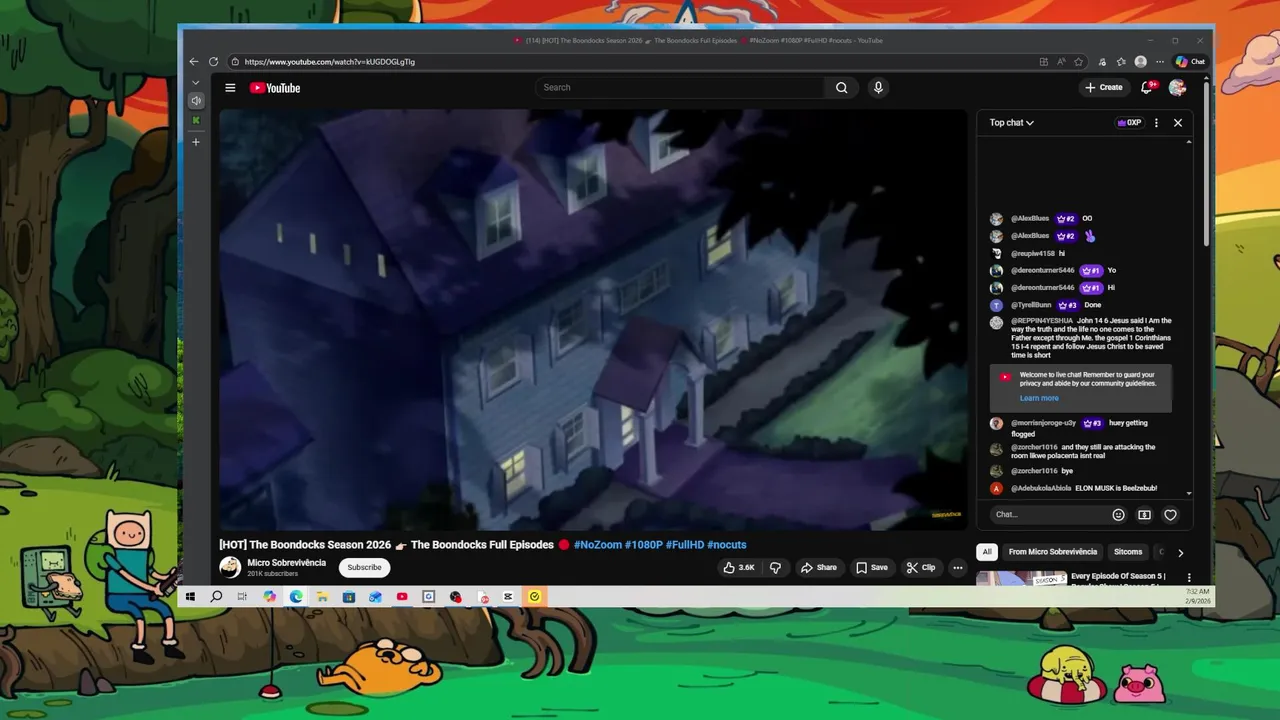
Task: Switch to the green icon vertical tab
Action: (196, 120)
